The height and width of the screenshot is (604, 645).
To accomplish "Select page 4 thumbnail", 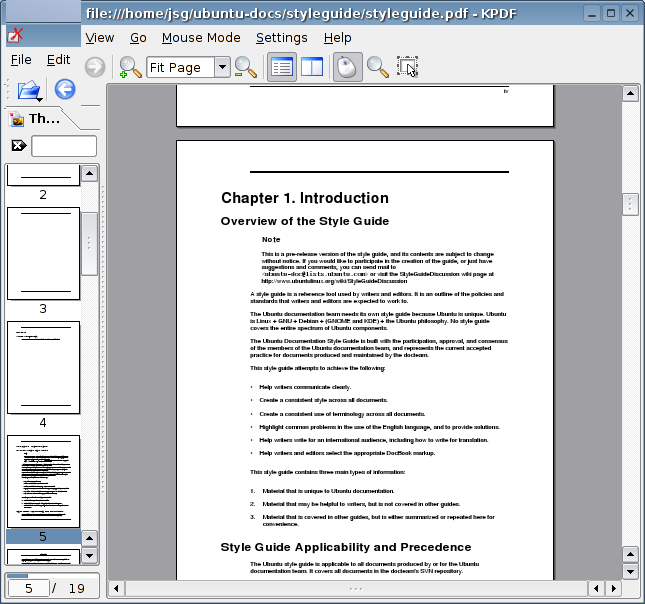I will [43, 367].
